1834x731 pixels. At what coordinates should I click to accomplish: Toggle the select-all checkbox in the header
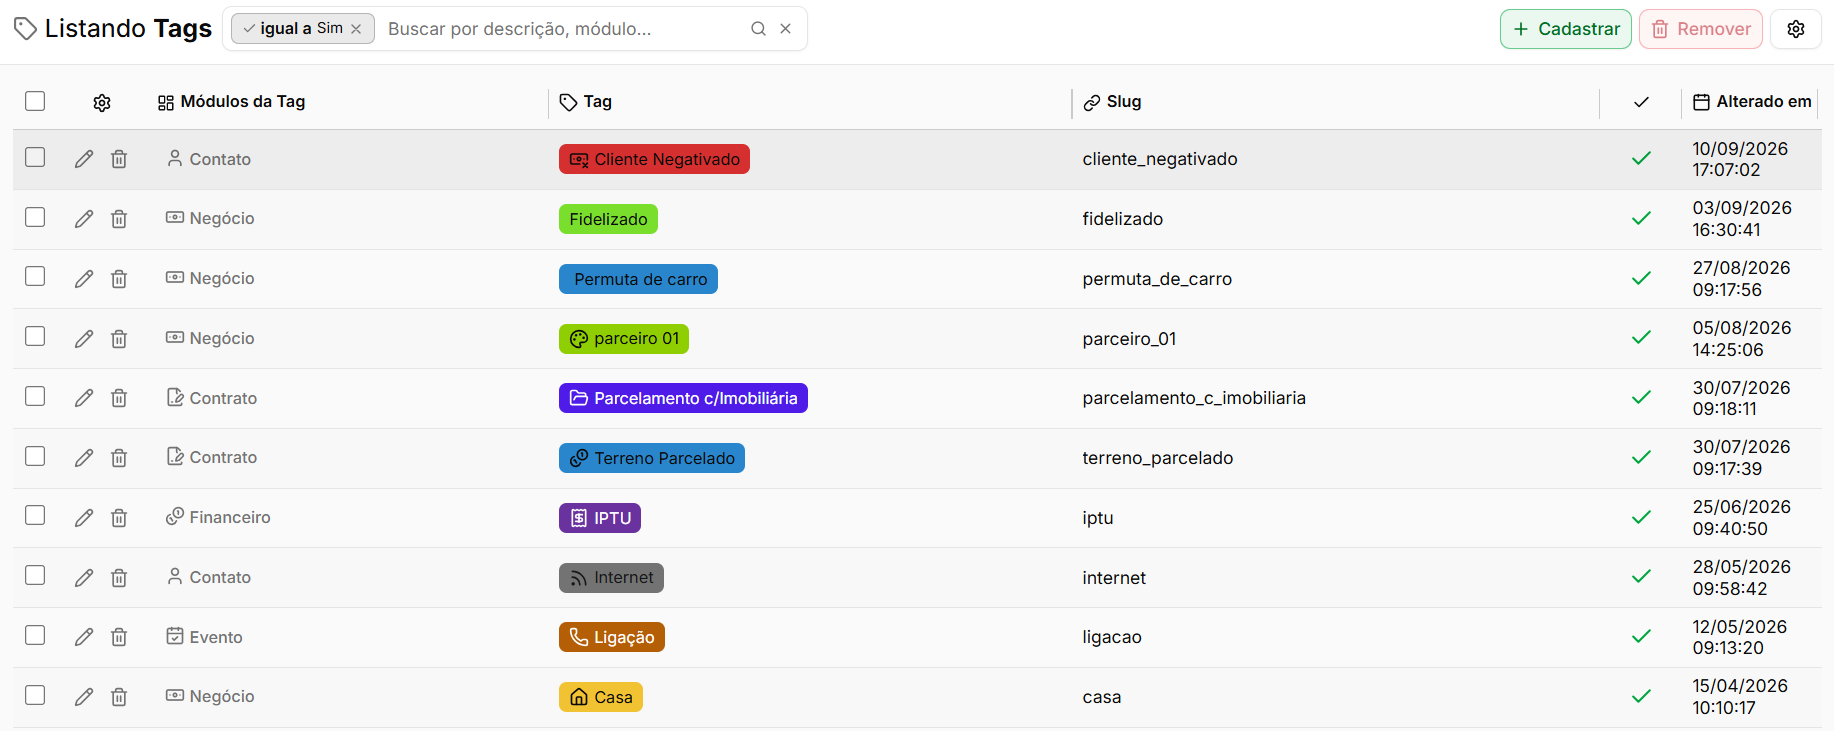35,101
